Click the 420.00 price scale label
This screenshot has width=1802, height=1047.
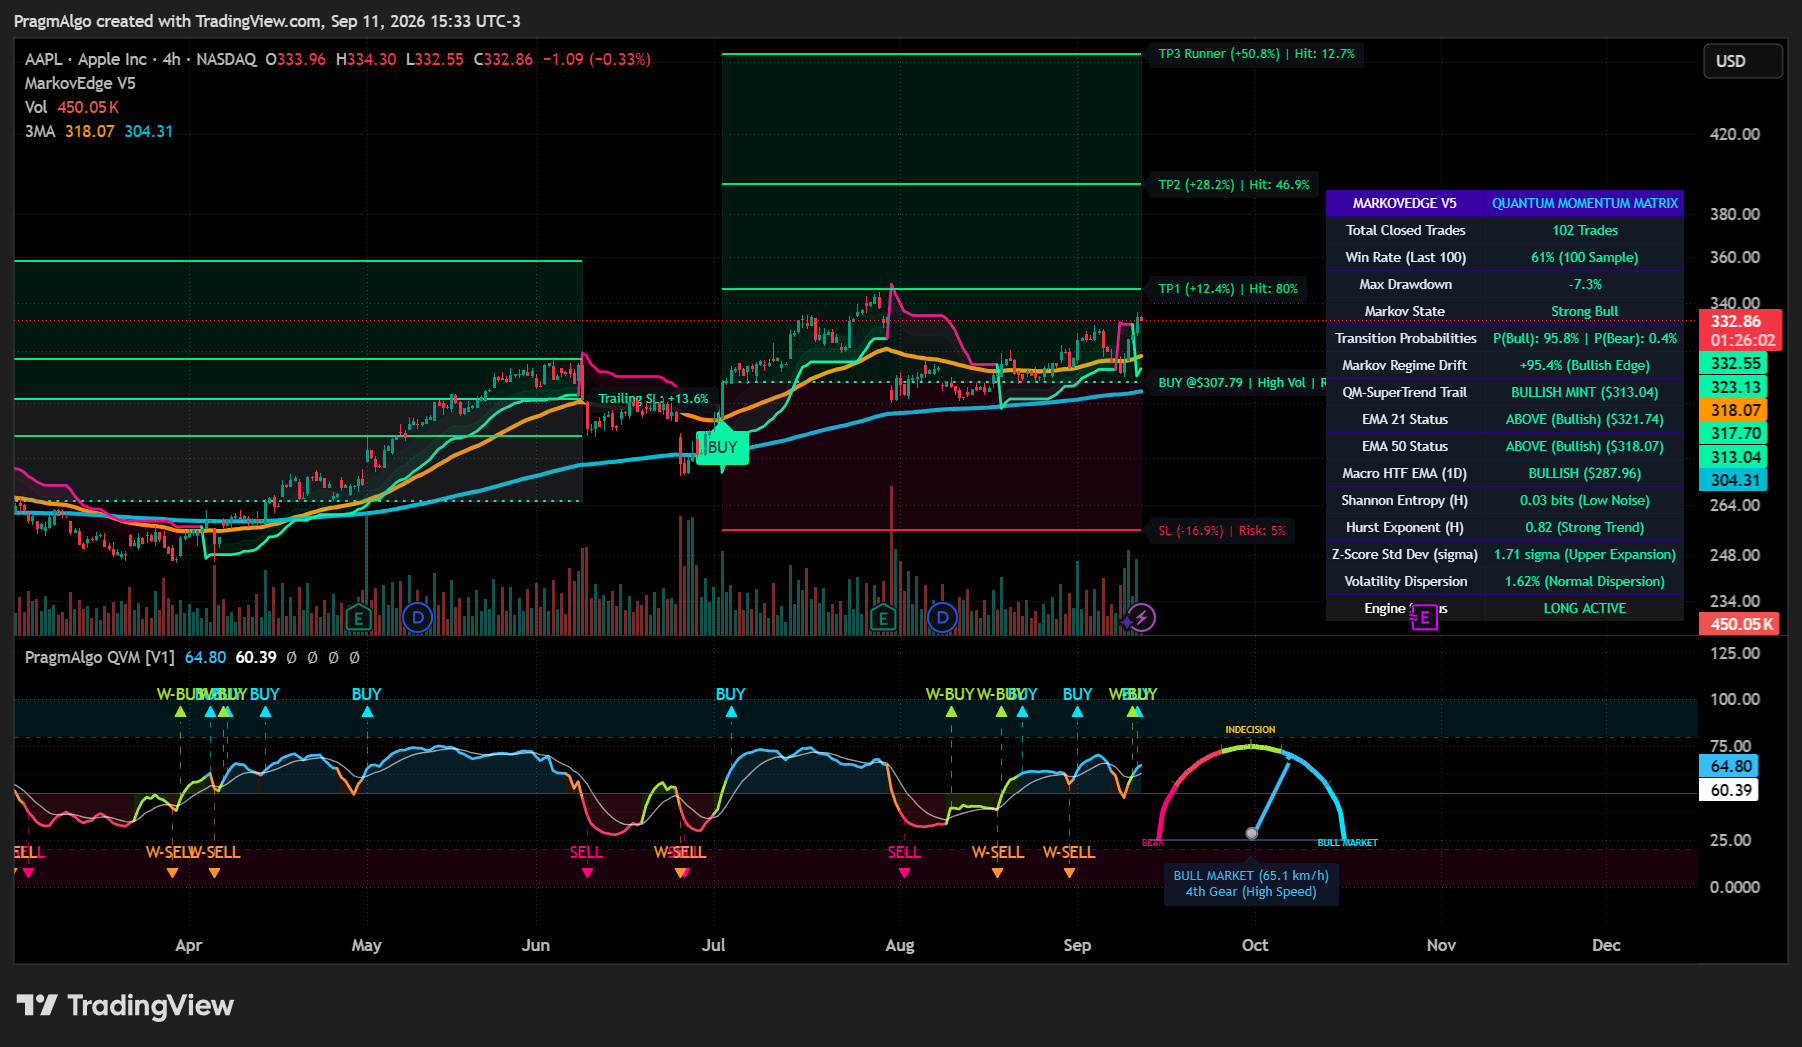(1735, 134)
